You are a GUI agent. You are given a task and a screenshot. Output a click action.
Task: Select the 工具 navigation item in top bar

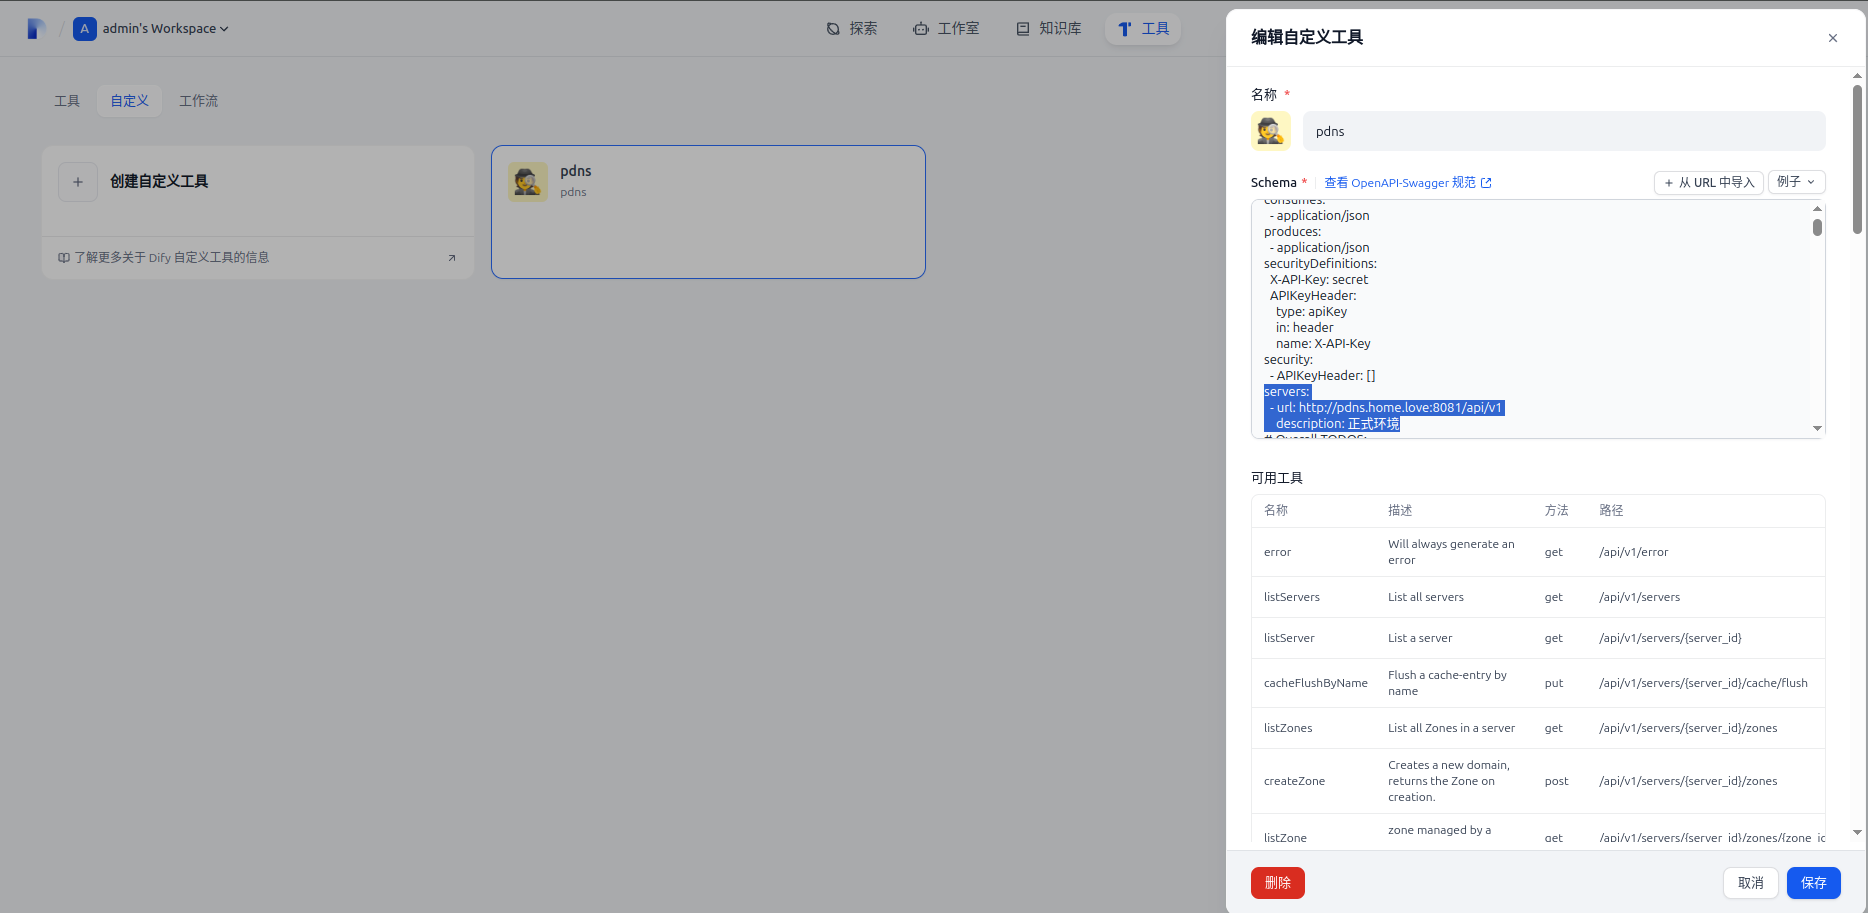pos(1143,29)
